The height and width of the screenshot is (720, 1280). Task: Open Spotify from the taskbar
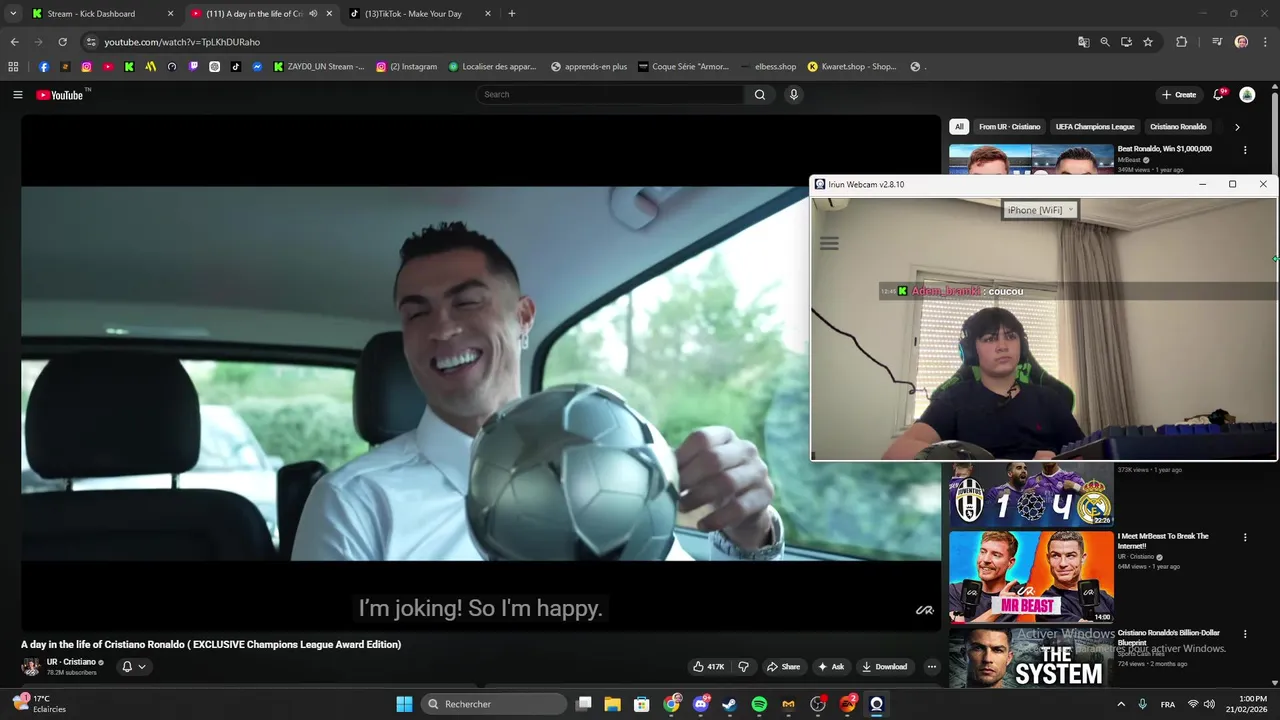pyautogui.click(x=759, y=704)
